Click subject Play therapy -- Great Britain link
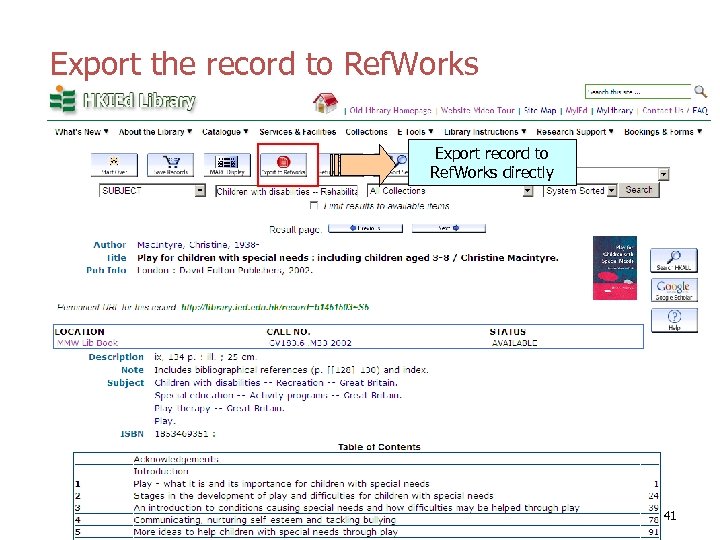720x540 pixels. coord(219,408)
